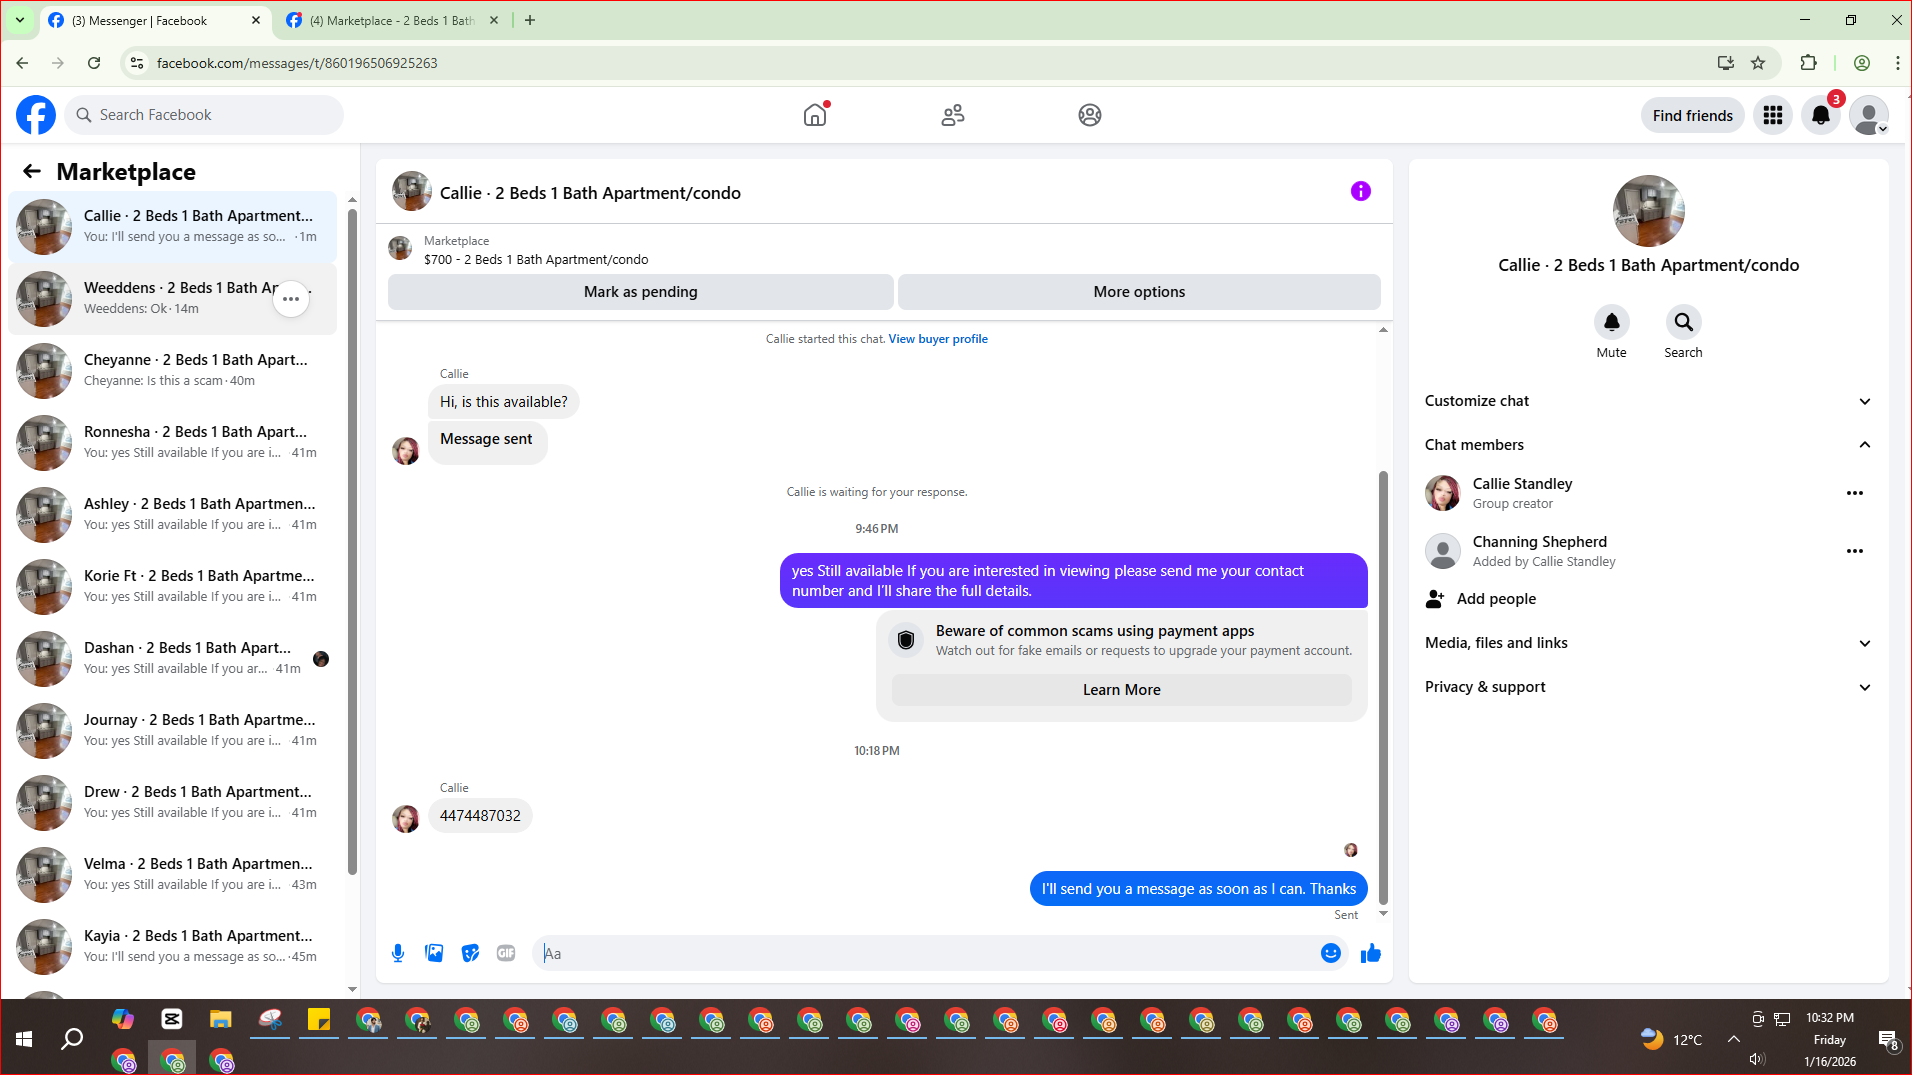This screenshot has width=1912, height=1075.
Task: Open the Weeddens chat options ellipsis
Action: [291, 299]
